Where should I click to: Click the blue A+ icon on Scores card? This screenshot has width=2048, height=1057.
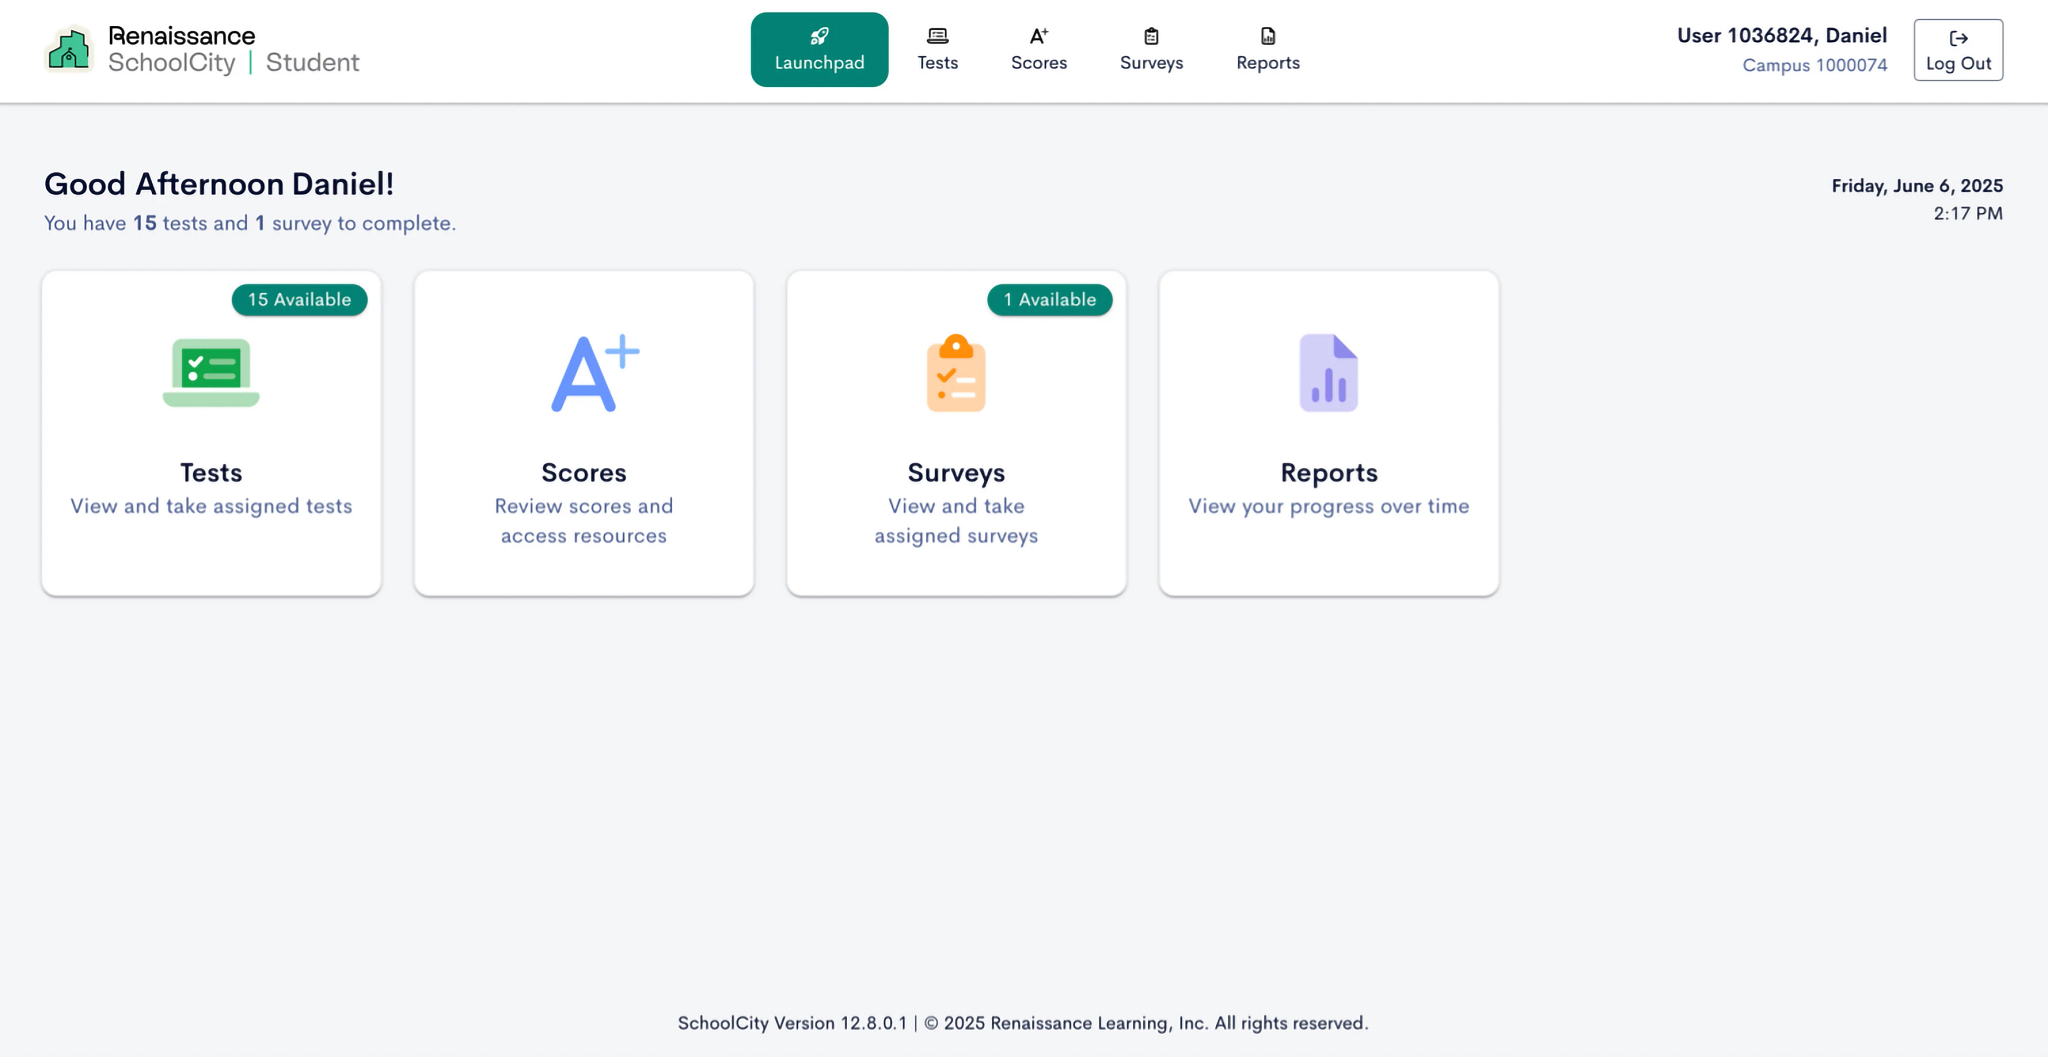click(x=584, y=372)
